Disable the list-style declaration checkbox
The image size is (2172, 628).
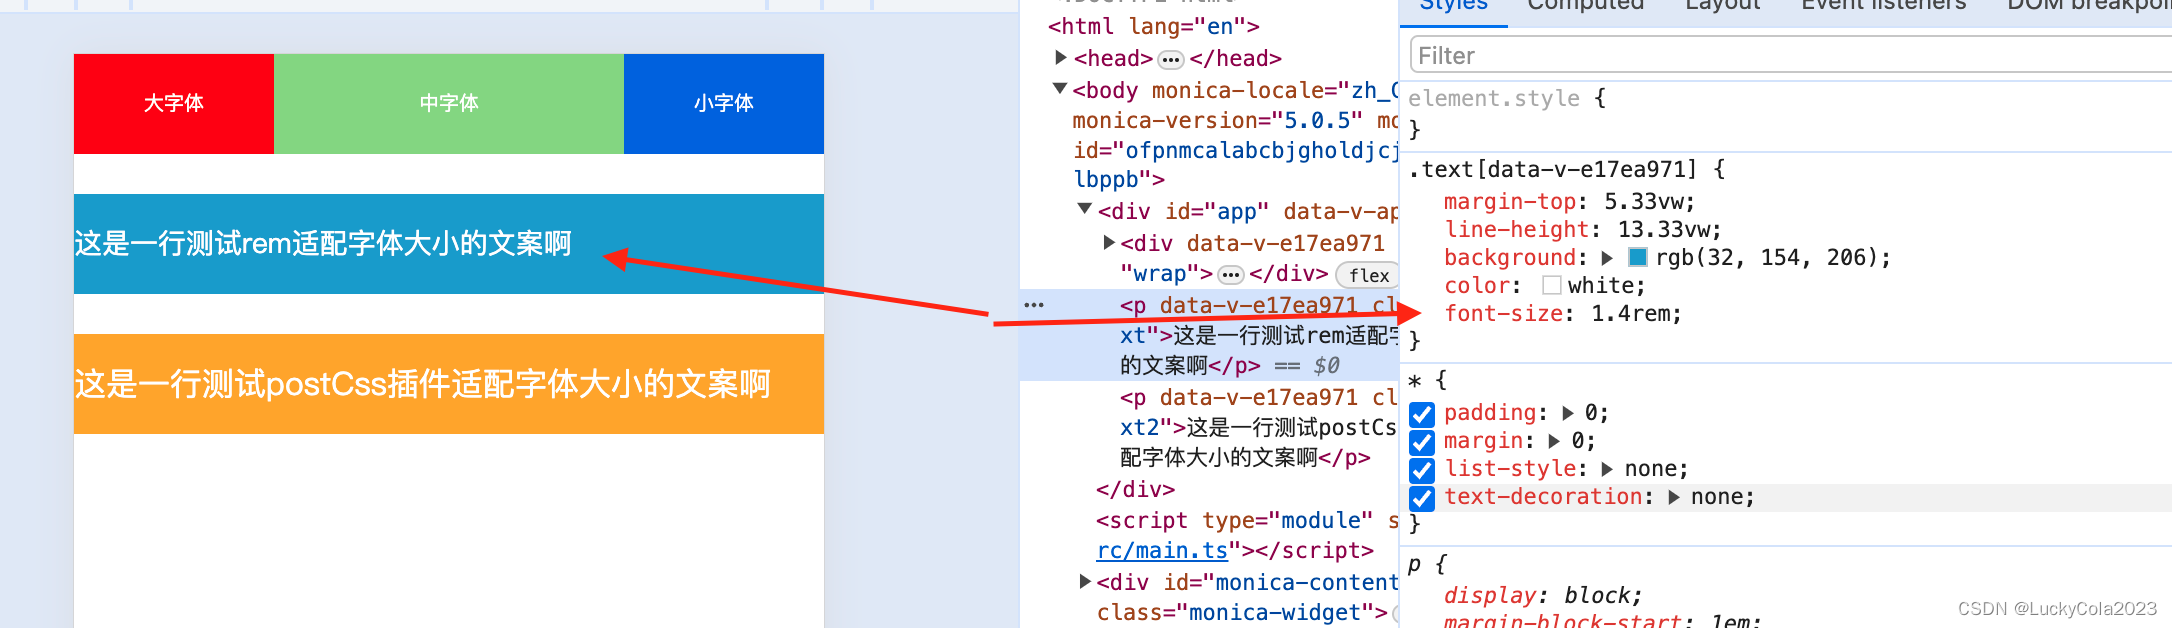[x=1422, y=470]
